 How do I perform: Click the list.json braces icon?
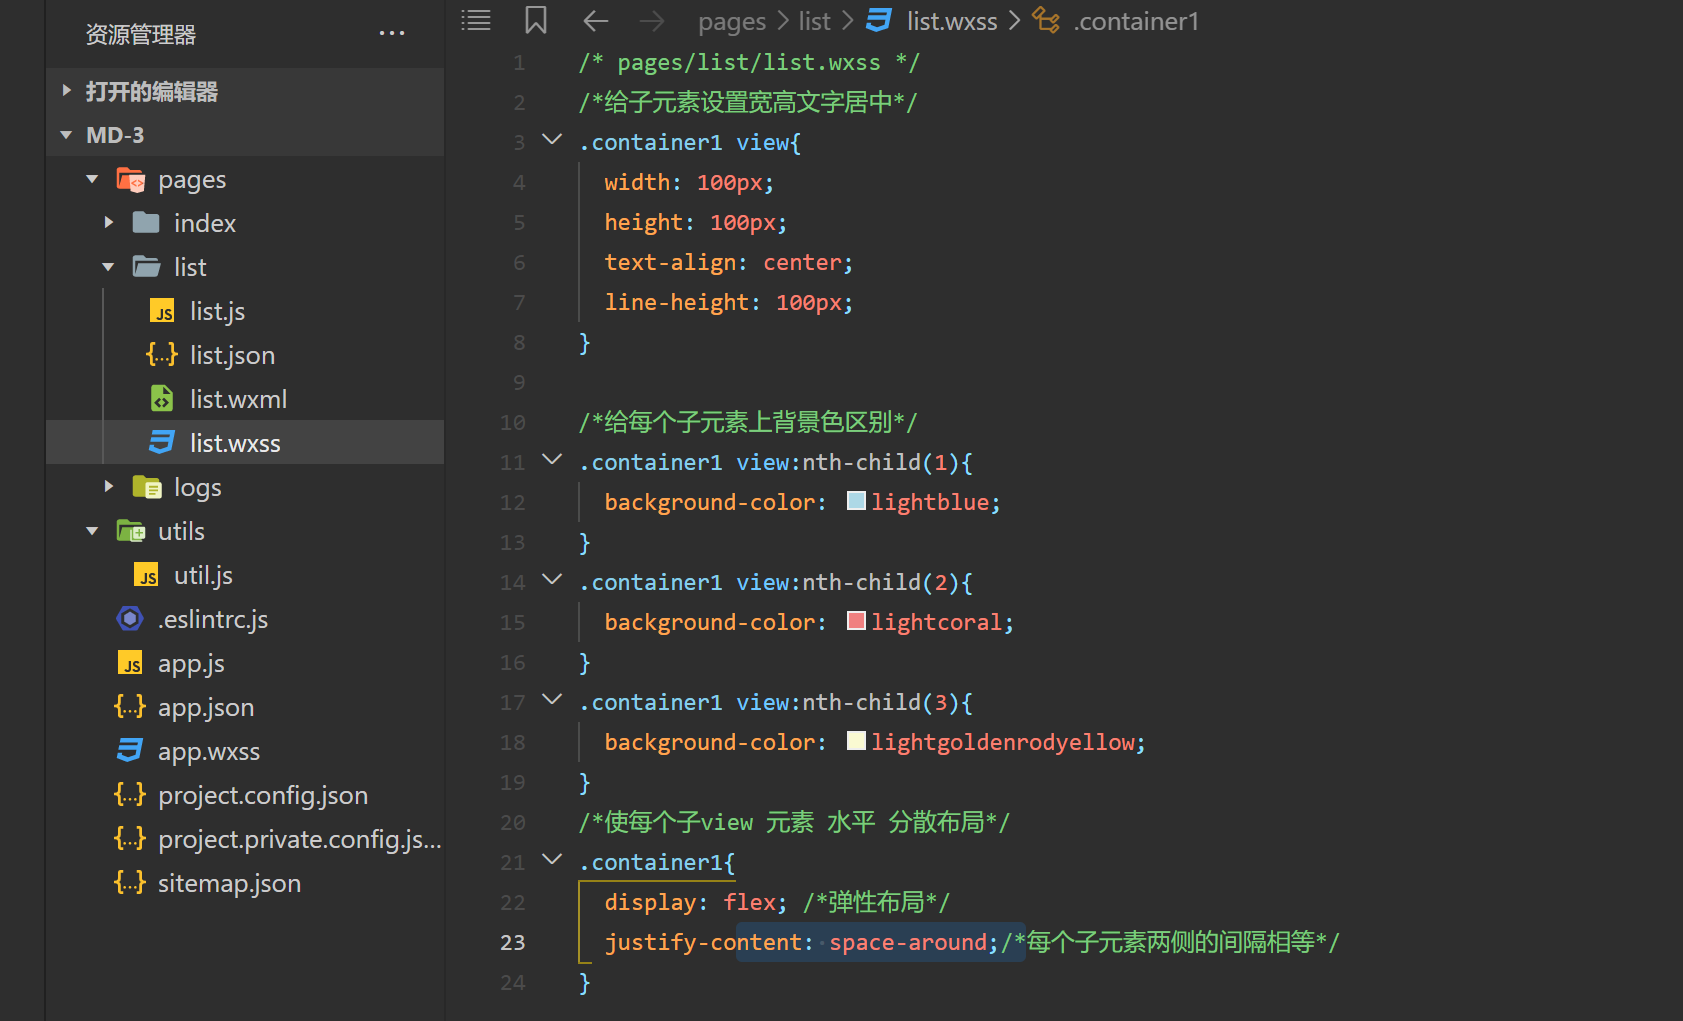pos(161,354)
